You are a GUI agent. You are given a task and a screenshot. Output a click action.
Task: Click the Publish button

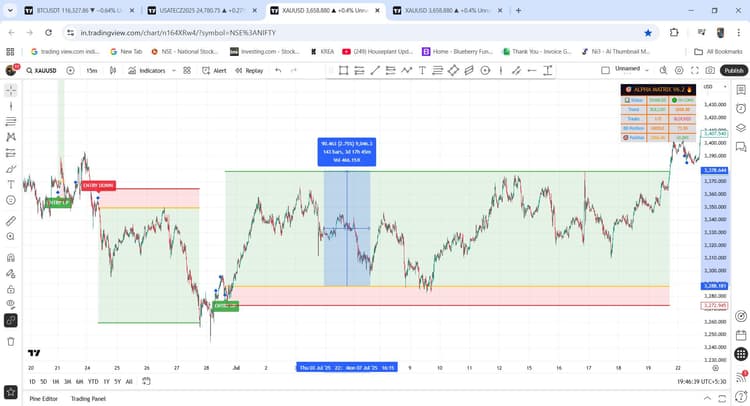[733, 70]
